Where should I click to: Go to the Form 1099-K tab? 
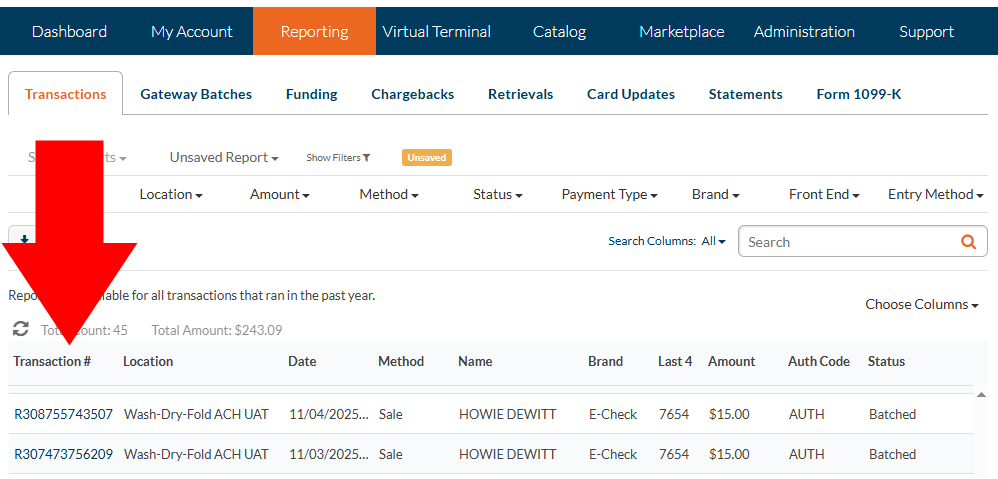pyautogui.click(x=858, y=94)
